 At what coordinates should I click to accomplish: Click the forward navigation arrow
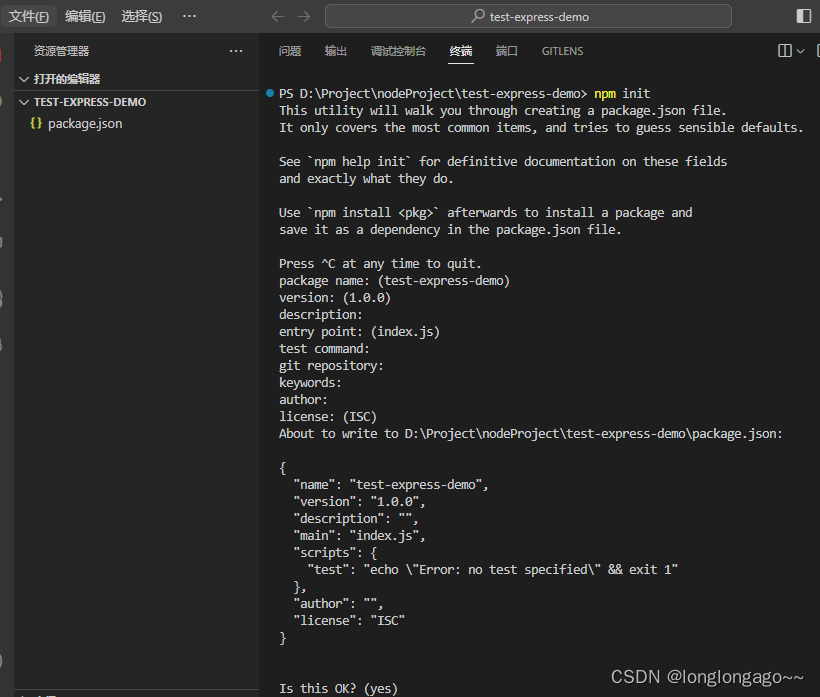click(x=303, y=16)
